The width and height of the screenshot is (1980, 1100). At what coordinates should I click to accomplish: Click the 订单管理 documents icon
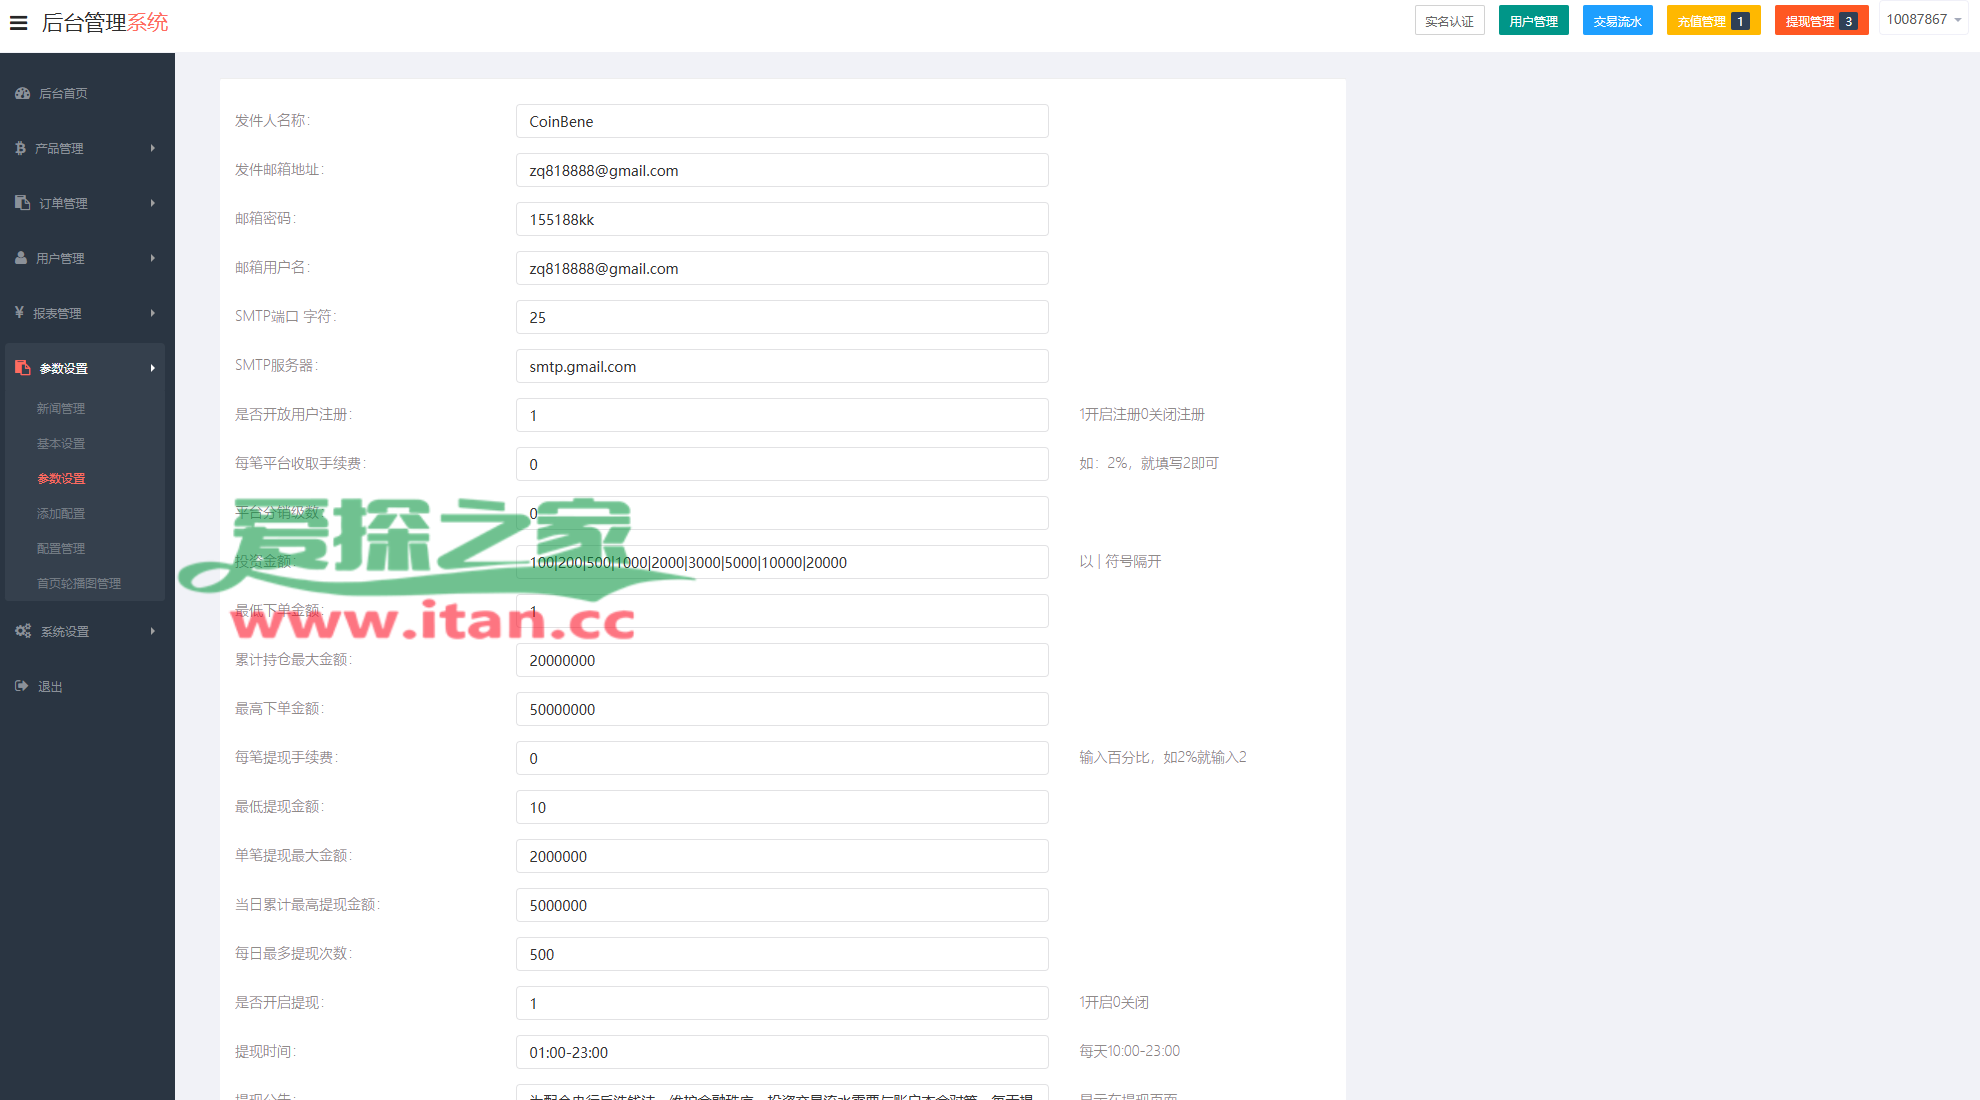coord(22,203)
